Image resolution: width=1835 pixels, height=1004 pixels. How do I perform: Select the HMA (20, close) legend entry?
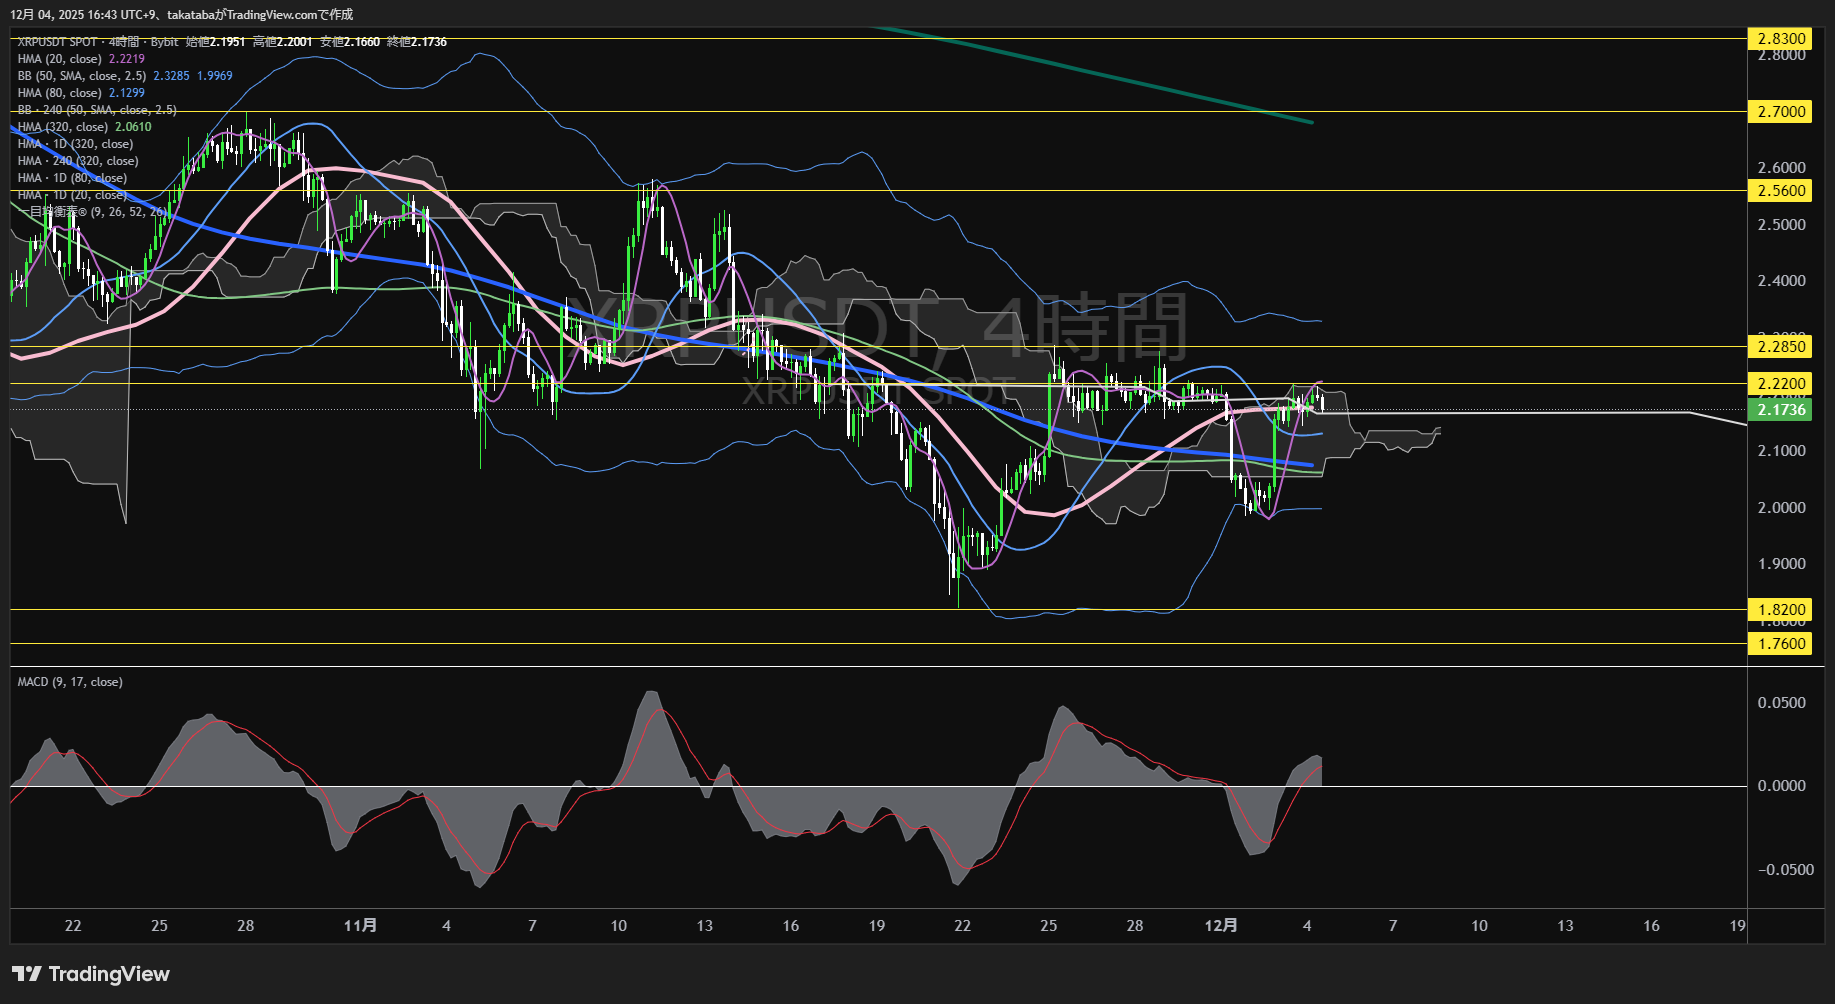tap(60, 59)
